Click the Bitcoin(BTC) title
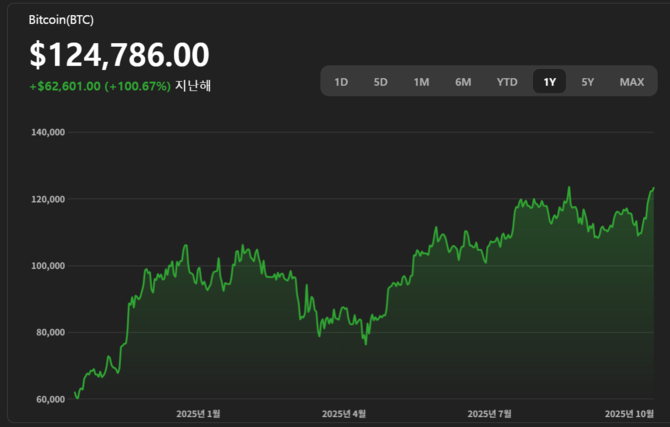This screenshot has width=670, height=427. [62, 20]
